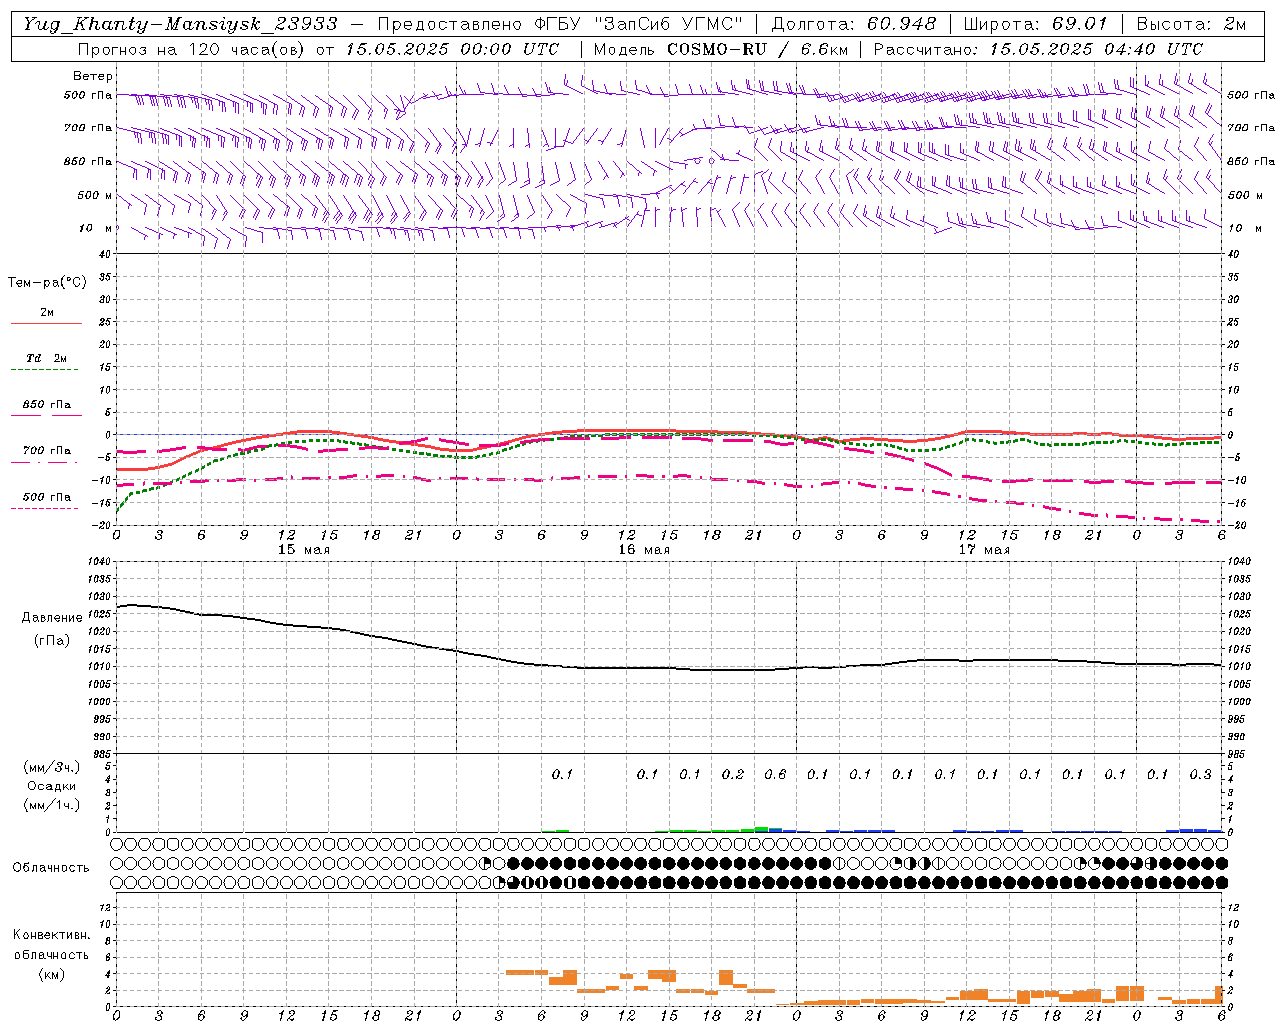Select the 10 м wind level label on left
Image resolution: width=1280 pixels, height=1024 pixels.
tap(96, 228)
